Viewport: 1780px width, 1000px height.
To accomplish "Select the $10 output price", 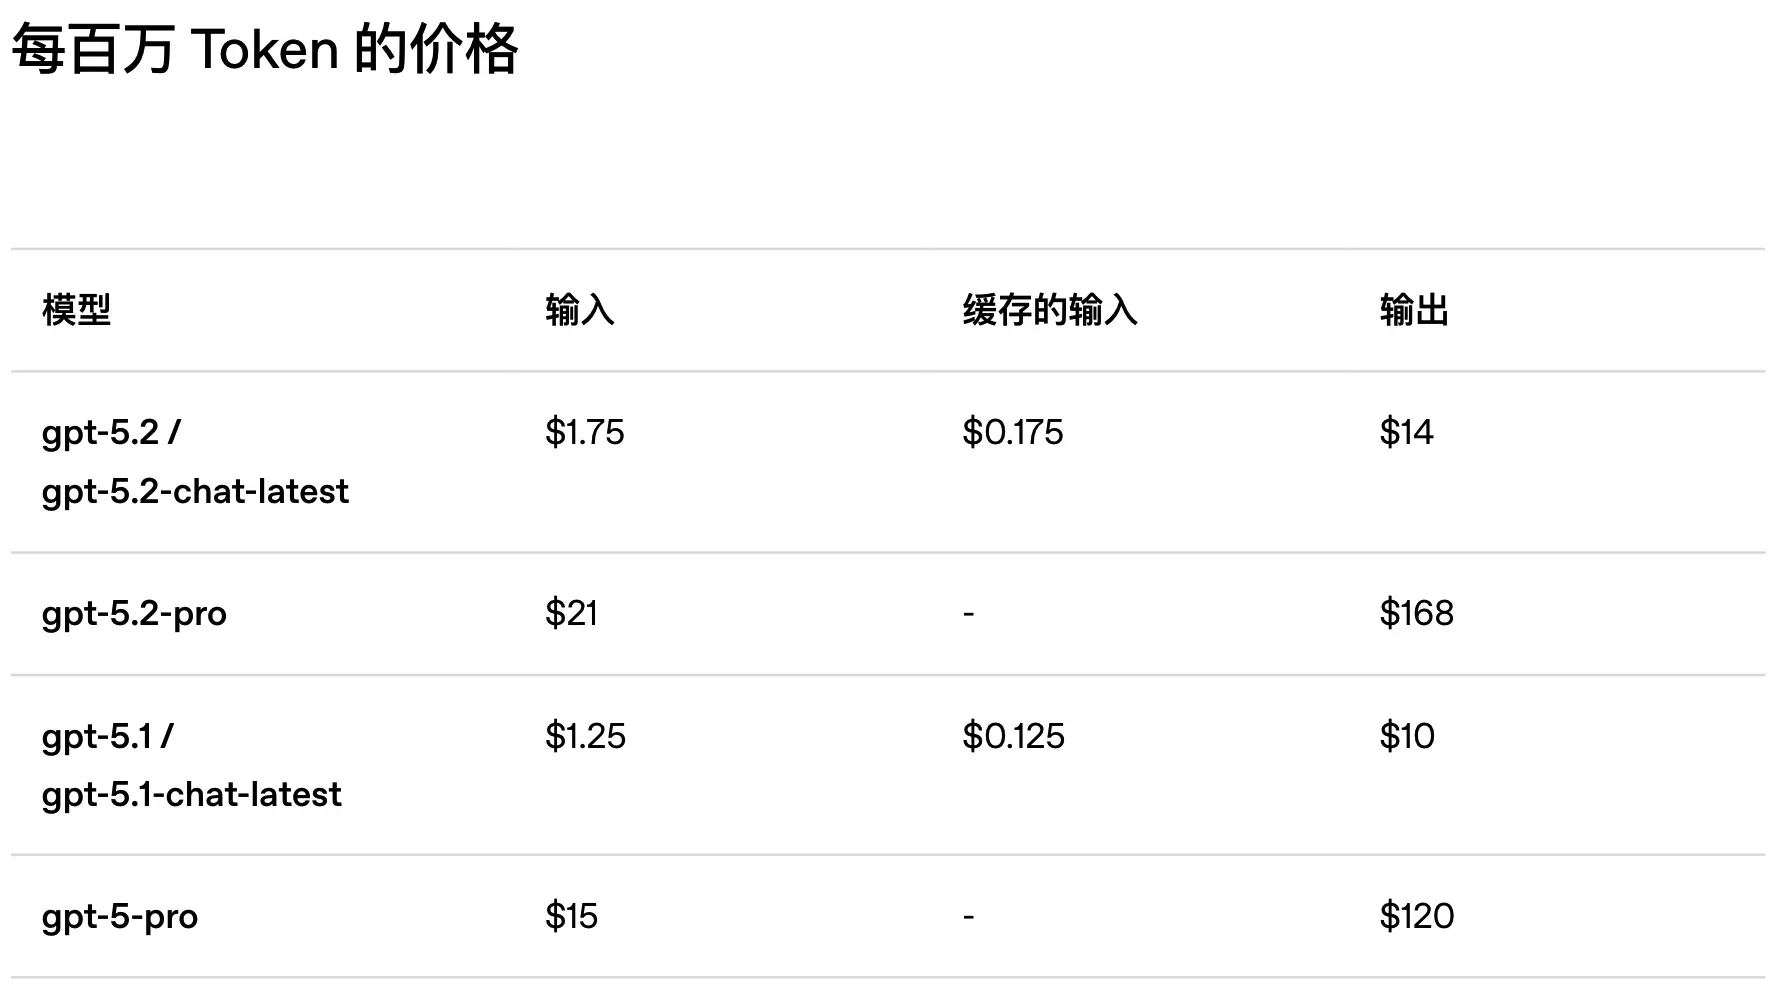I will [1407, 736].
